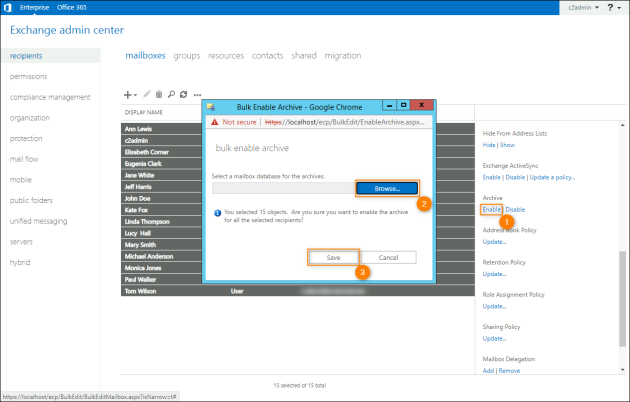Sort by DISPLAY NAME column header
This screenshot has width=630, height=402.
144,112
